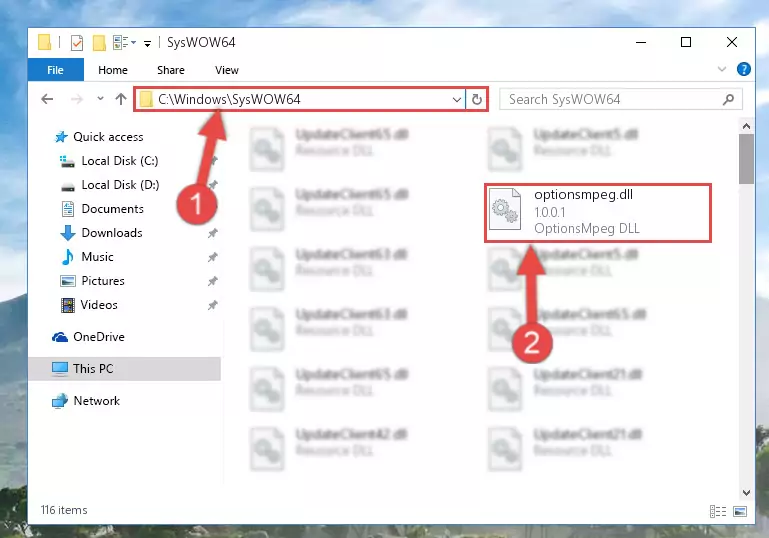Click the scroll up arrow of file list

[746, 127]
